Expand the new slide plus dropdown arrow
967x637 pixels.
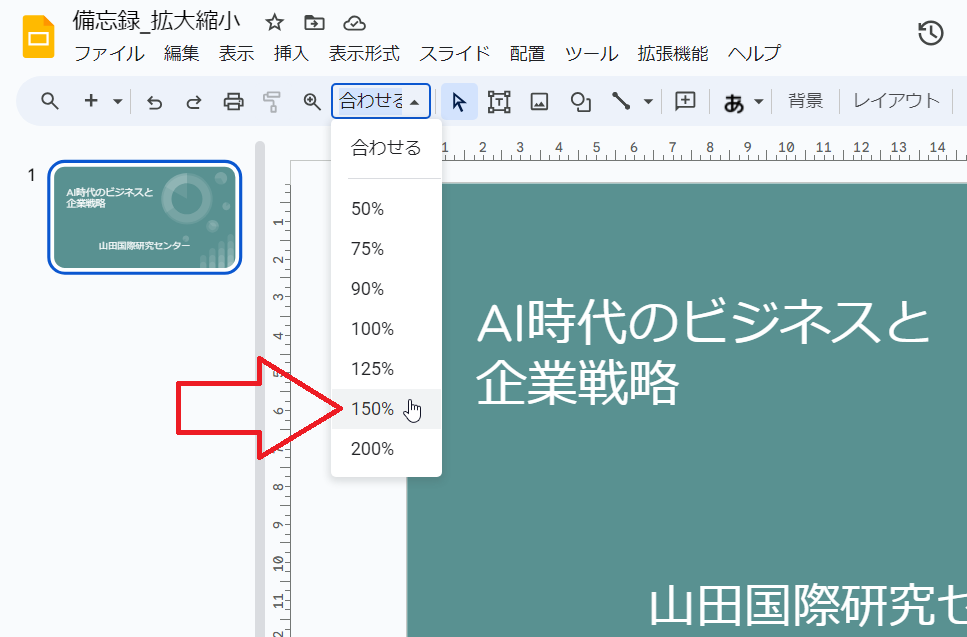pos(118,102)
